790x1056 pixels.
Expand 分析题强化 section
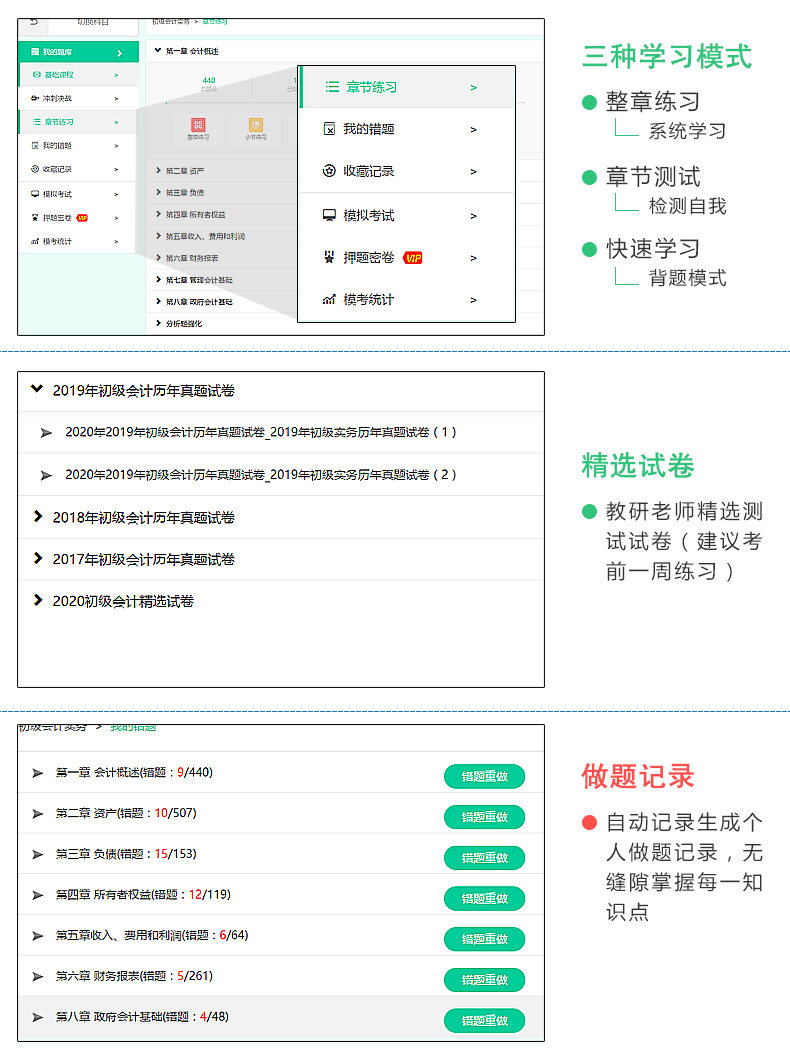click(x=158, y=323)
